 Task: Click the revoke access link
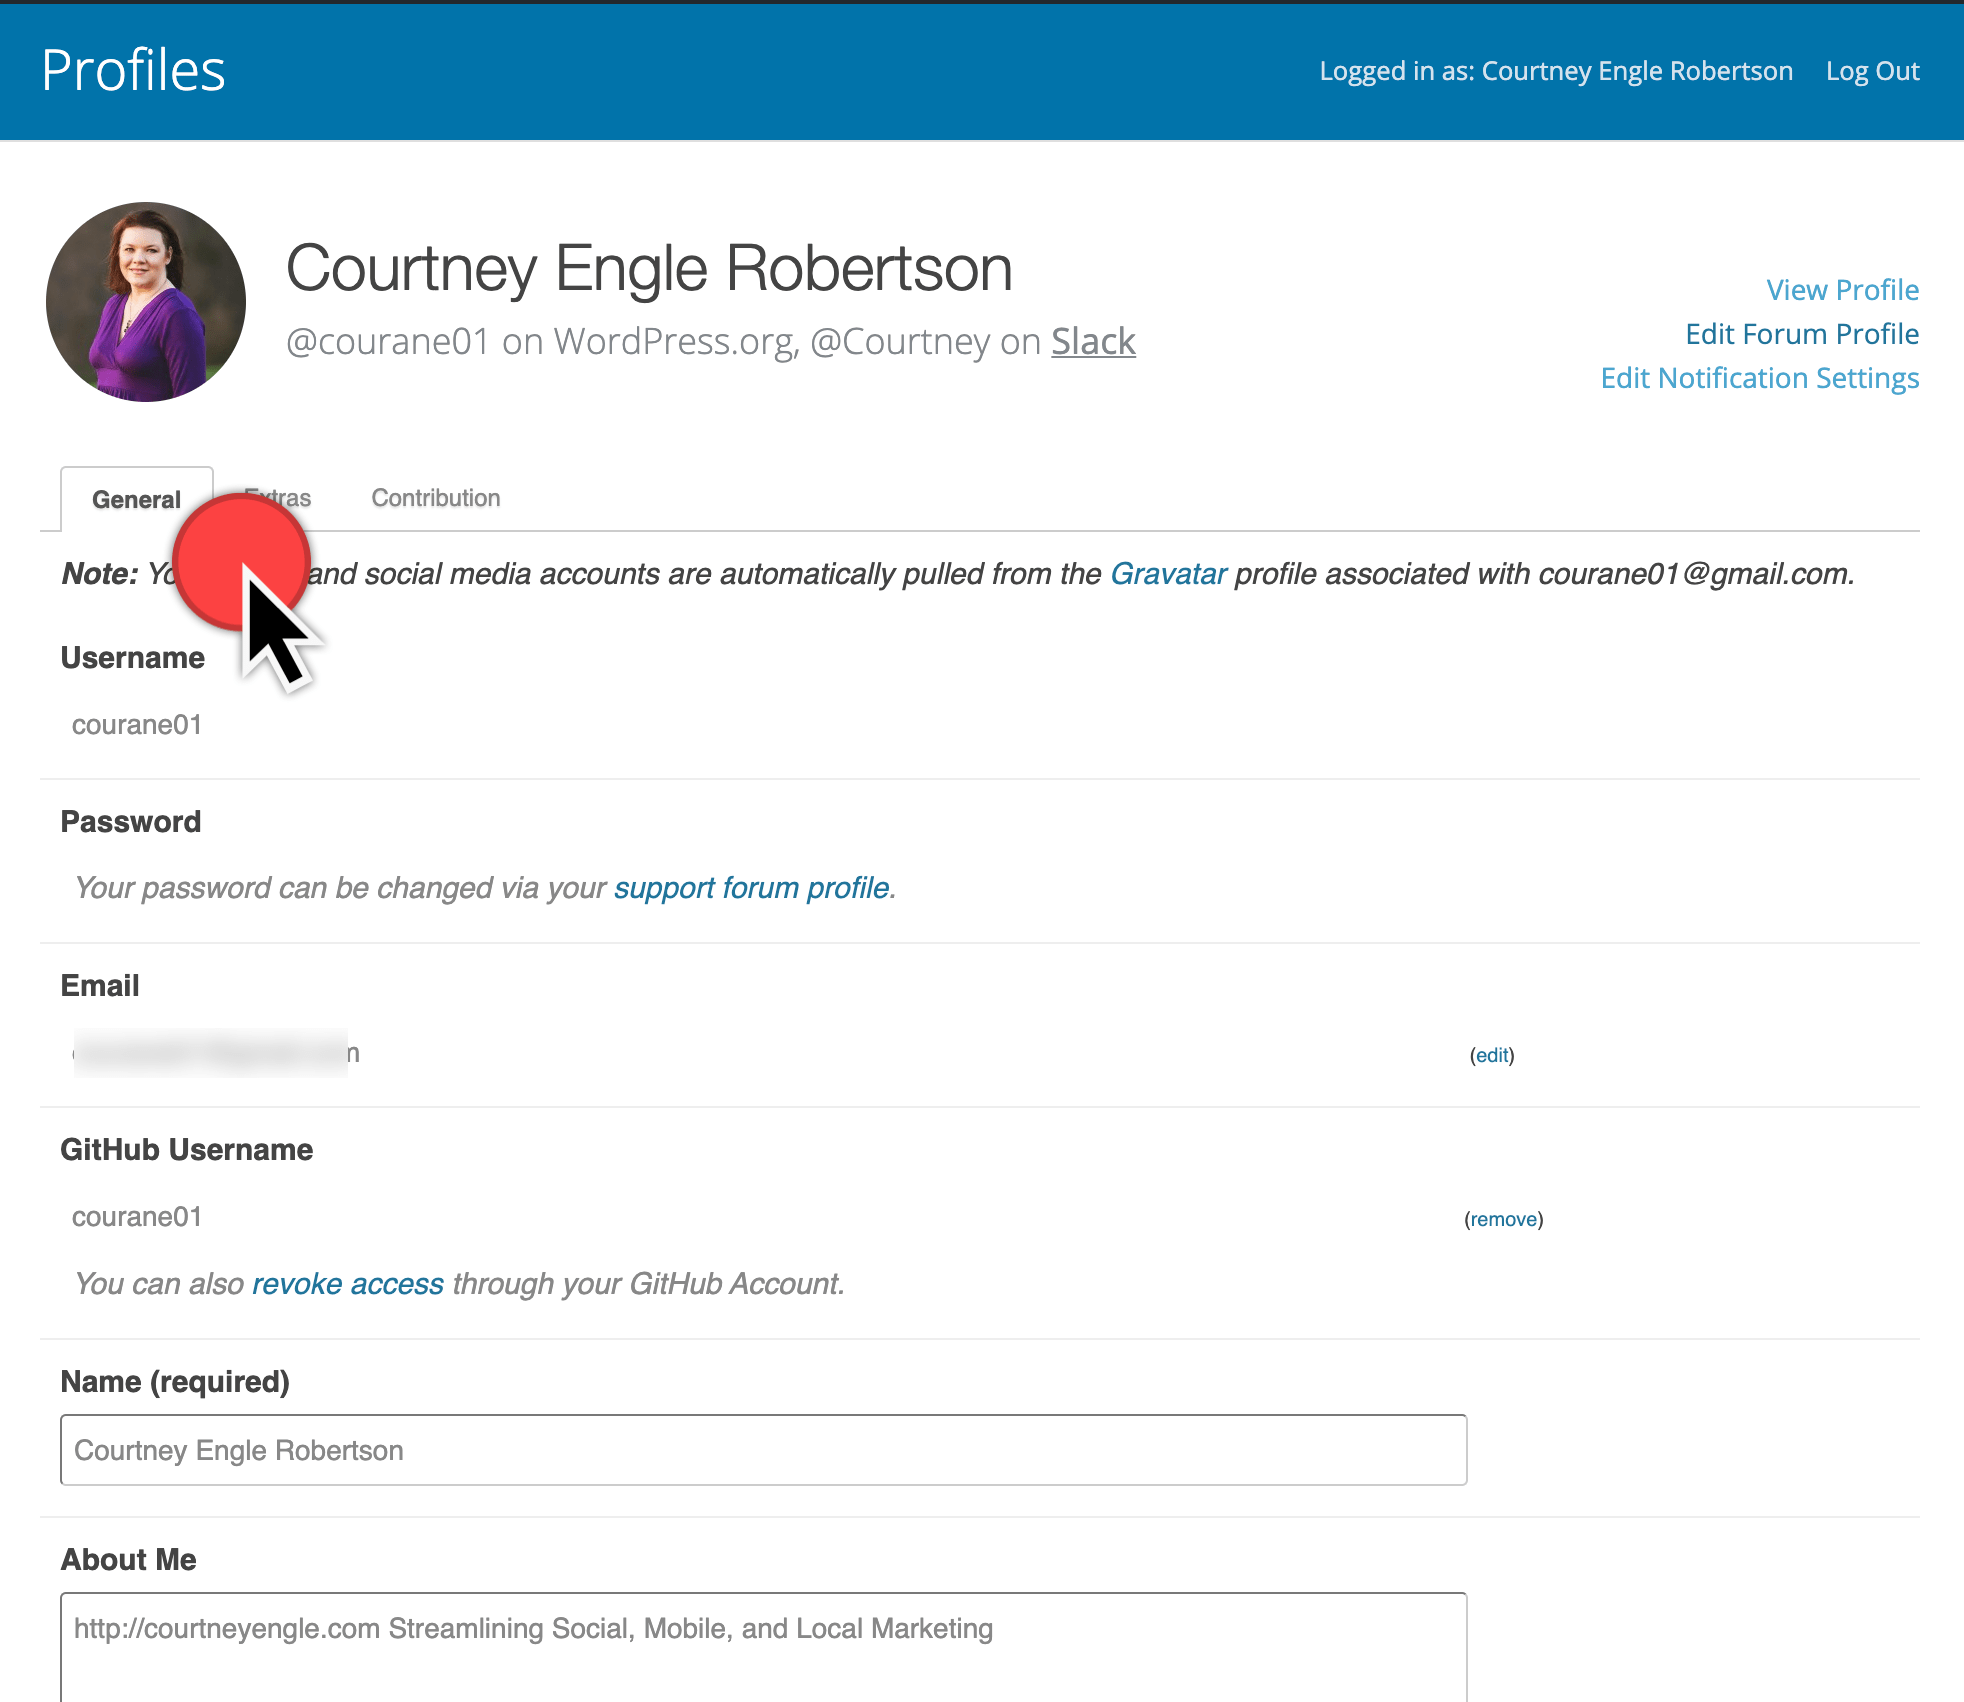point(347,1284)
